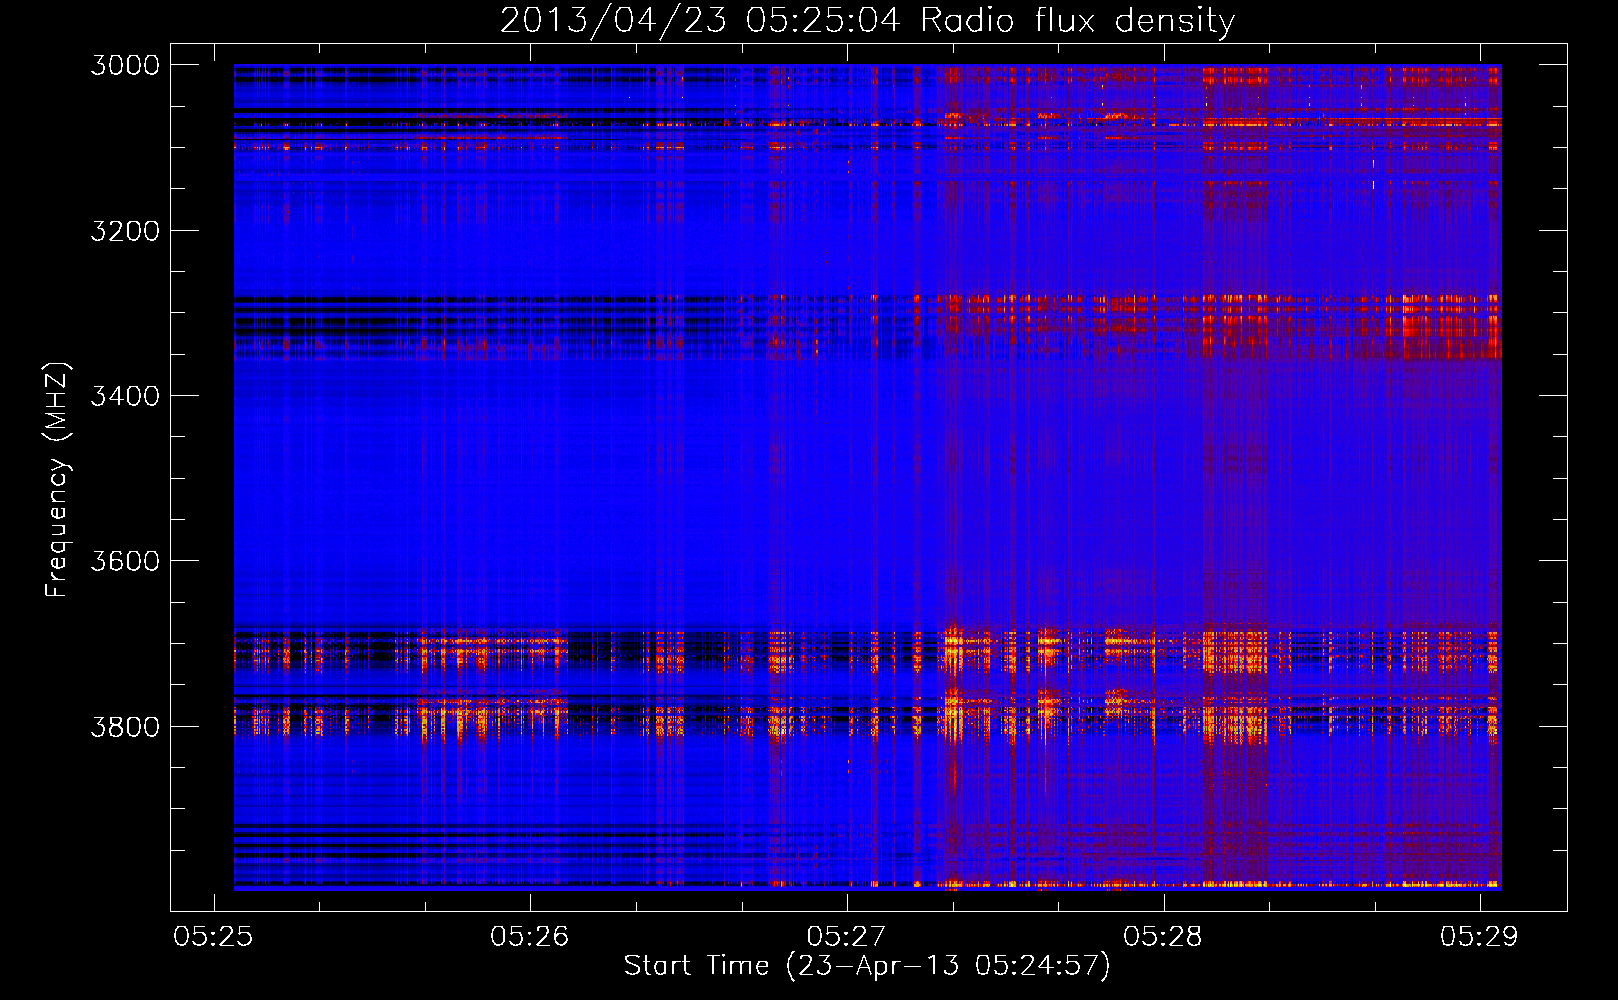
Task: Click the 05:26 time tick label
Action: [530, 936]
